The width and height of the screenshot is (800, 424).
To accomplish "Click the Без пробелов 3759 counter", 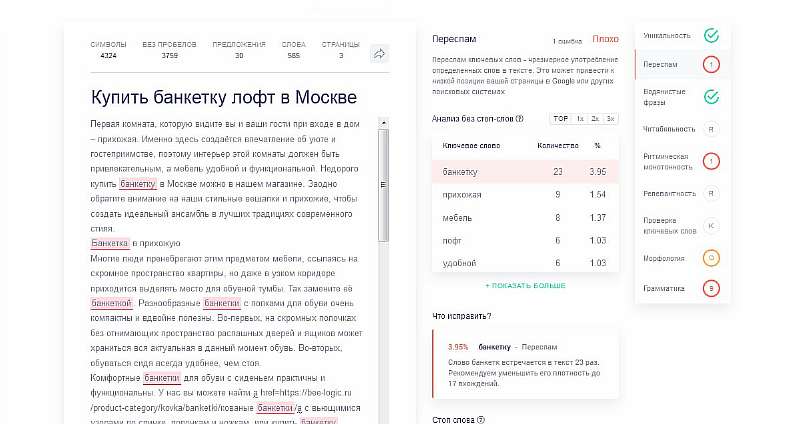I will [169, 49].
